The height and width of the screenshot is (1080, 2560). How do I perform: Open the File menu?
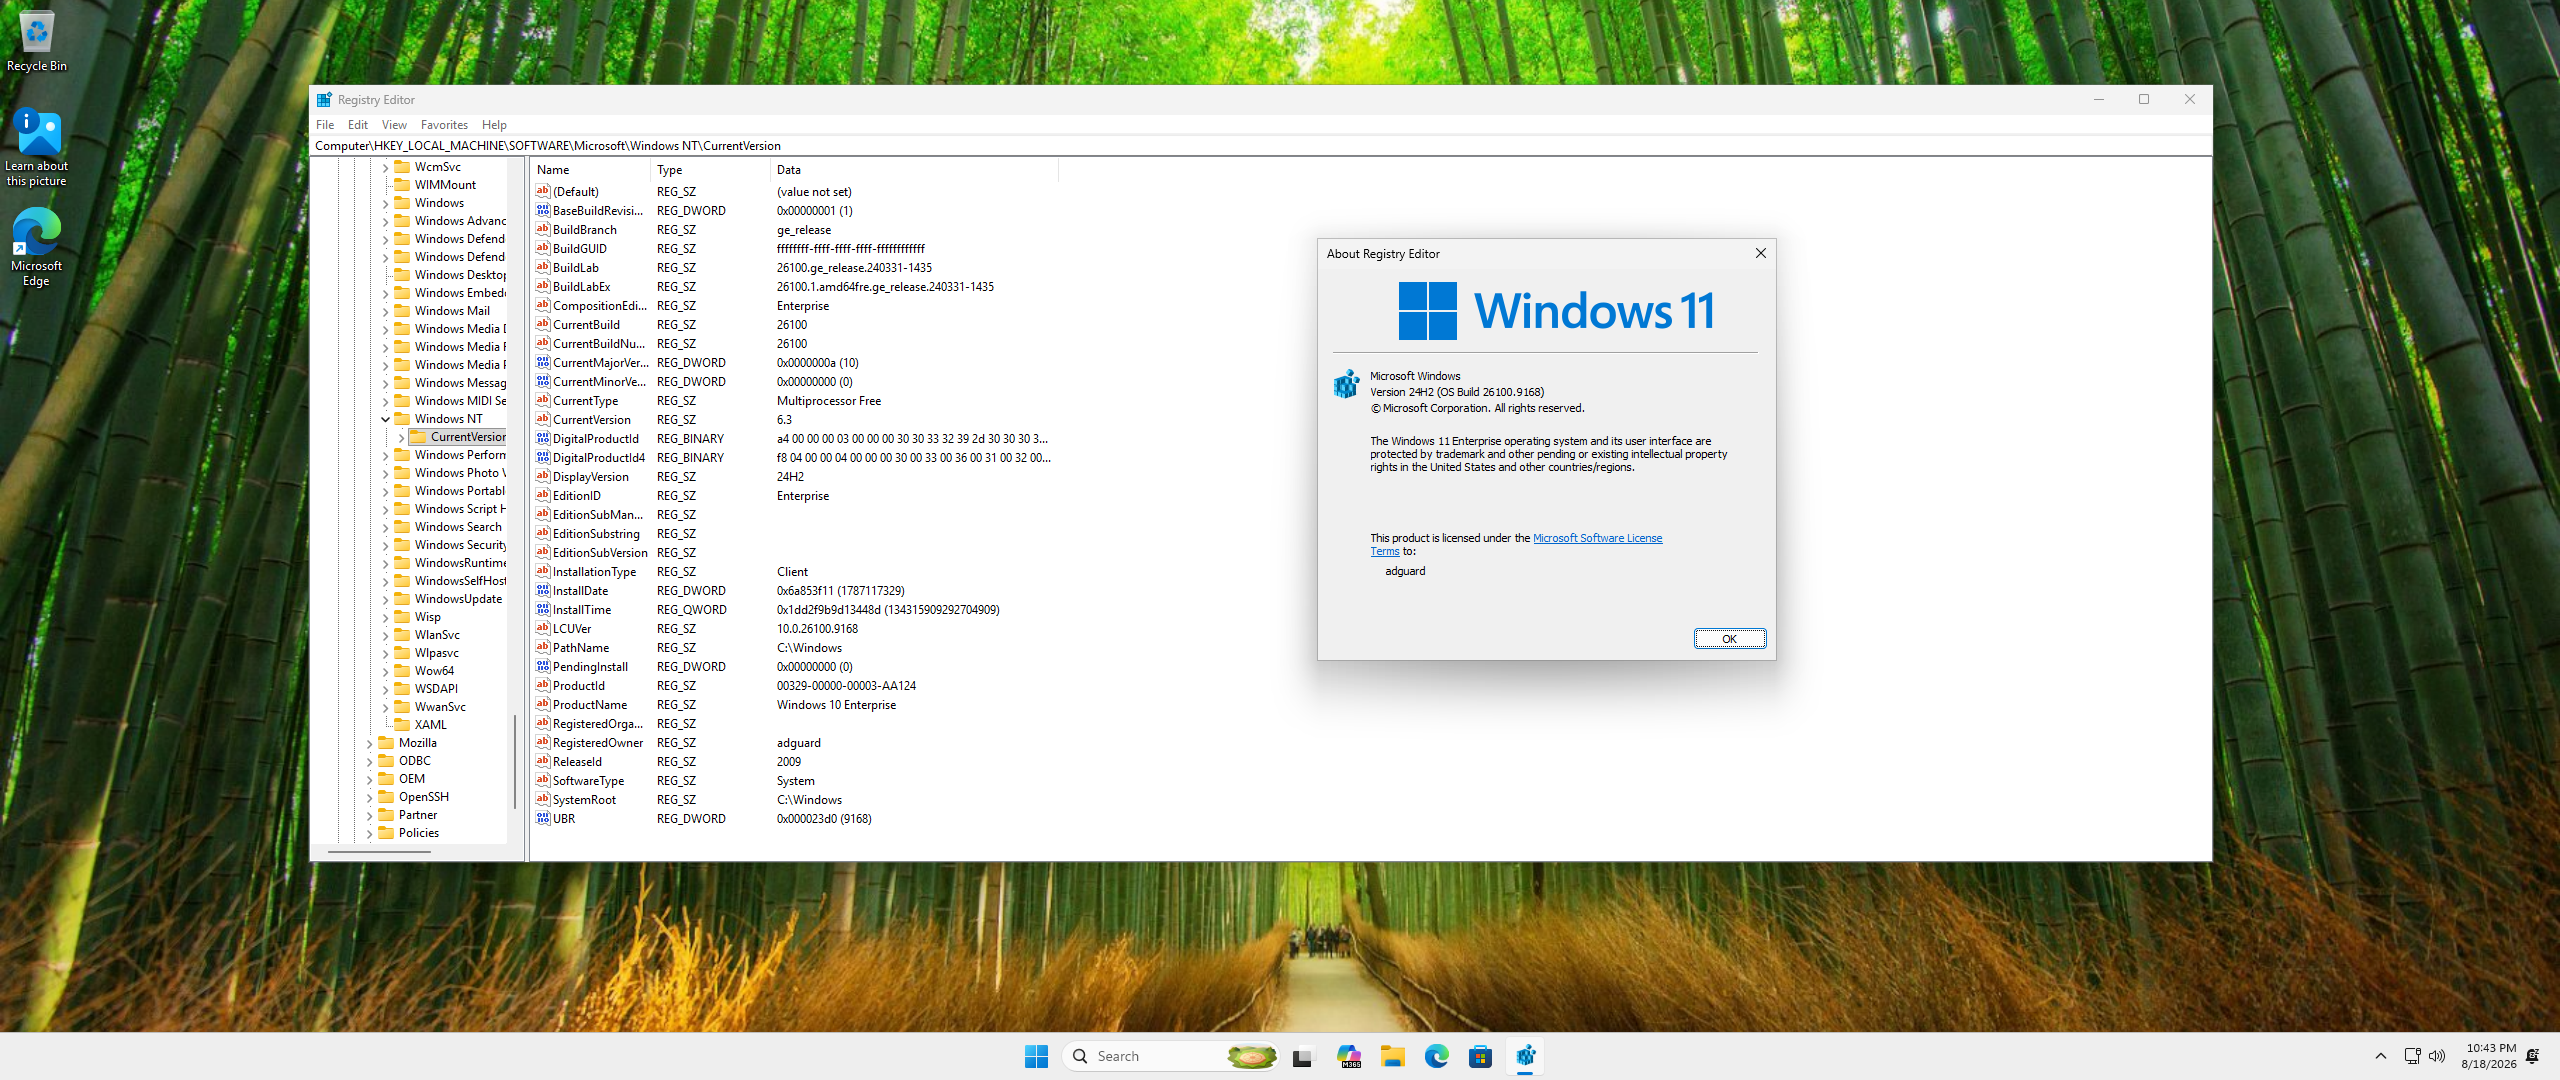[x=325, y=125]
